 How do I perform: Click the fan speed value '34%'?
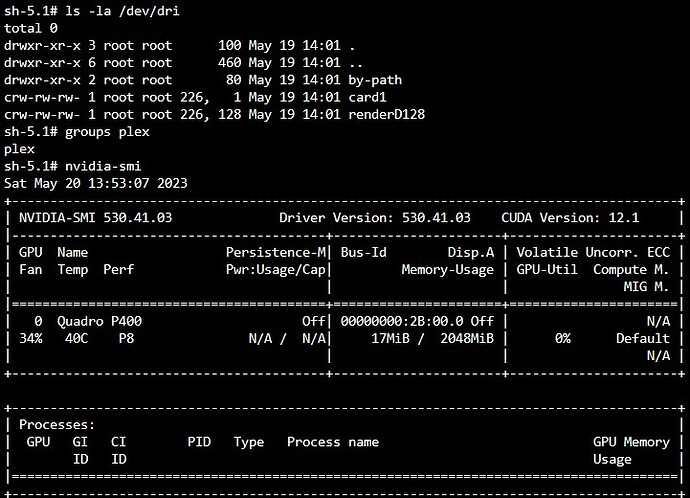click(x=31, y=339)
